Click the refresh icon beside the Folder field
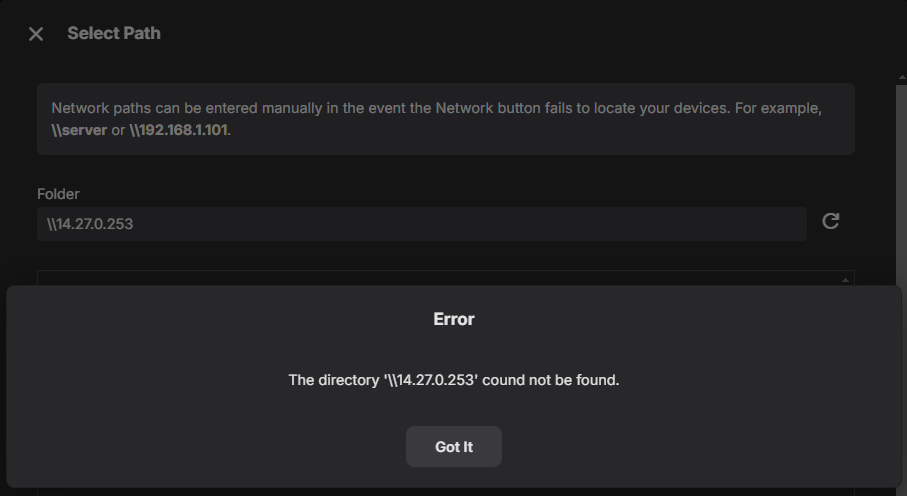Image resolution: width=907 pixels, height=496 pixels. click(x=831, y=221)
